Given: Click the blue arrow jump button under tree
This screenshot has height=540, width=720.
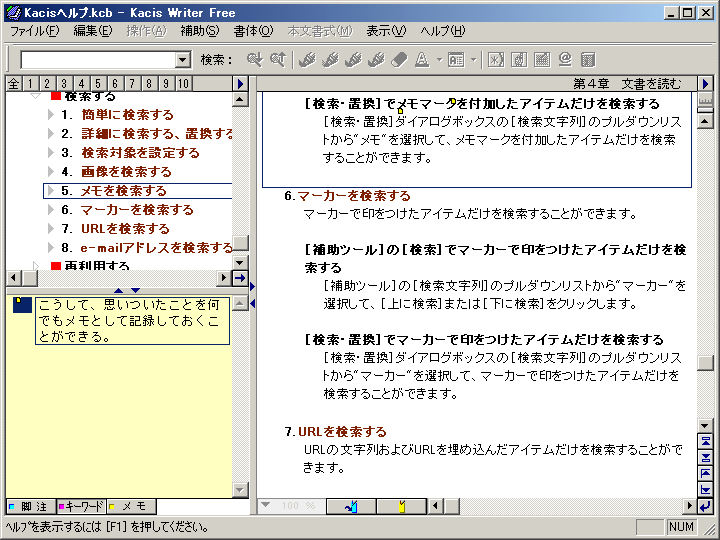Looking at the screenshot, I should tap(240, 278).
